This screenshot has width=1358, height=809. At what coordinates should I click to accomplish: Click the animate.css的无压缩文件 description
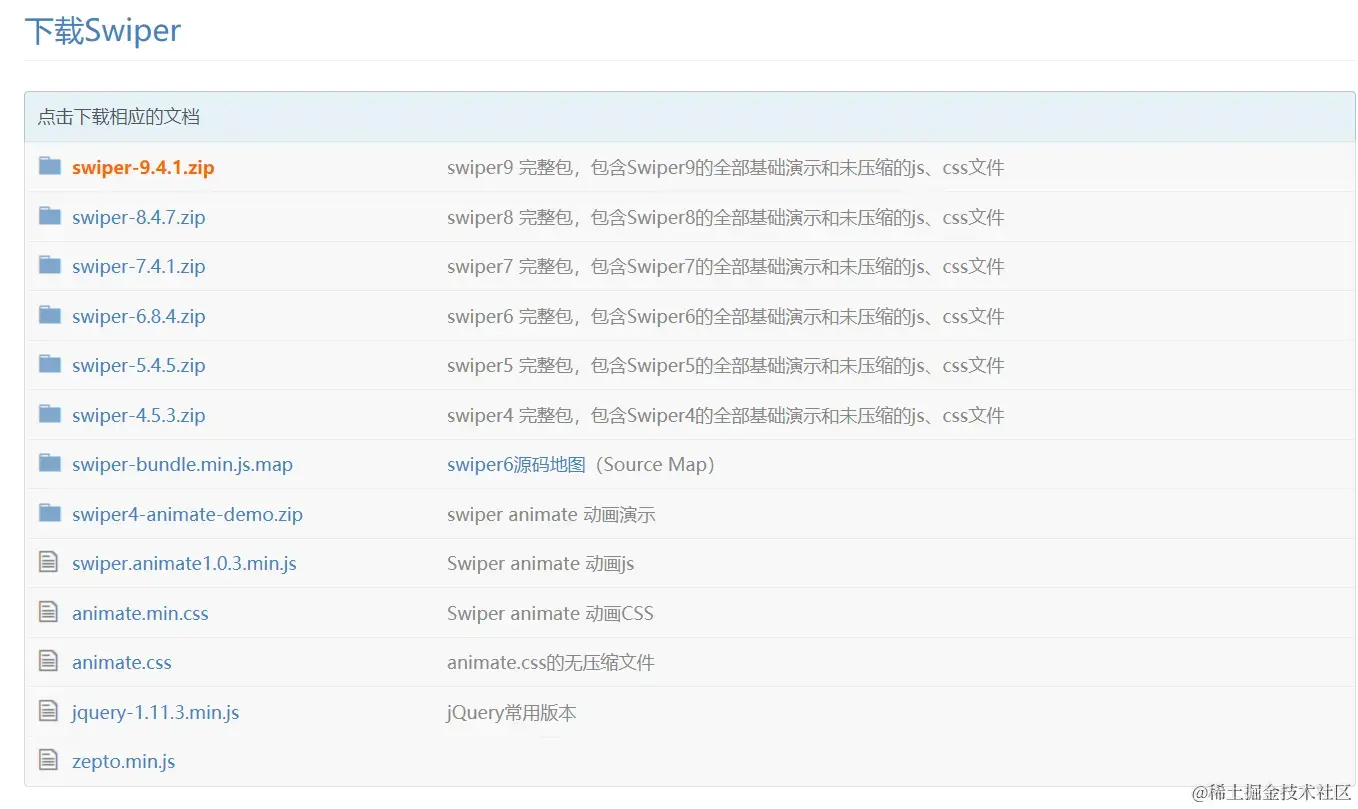(551, 663)
